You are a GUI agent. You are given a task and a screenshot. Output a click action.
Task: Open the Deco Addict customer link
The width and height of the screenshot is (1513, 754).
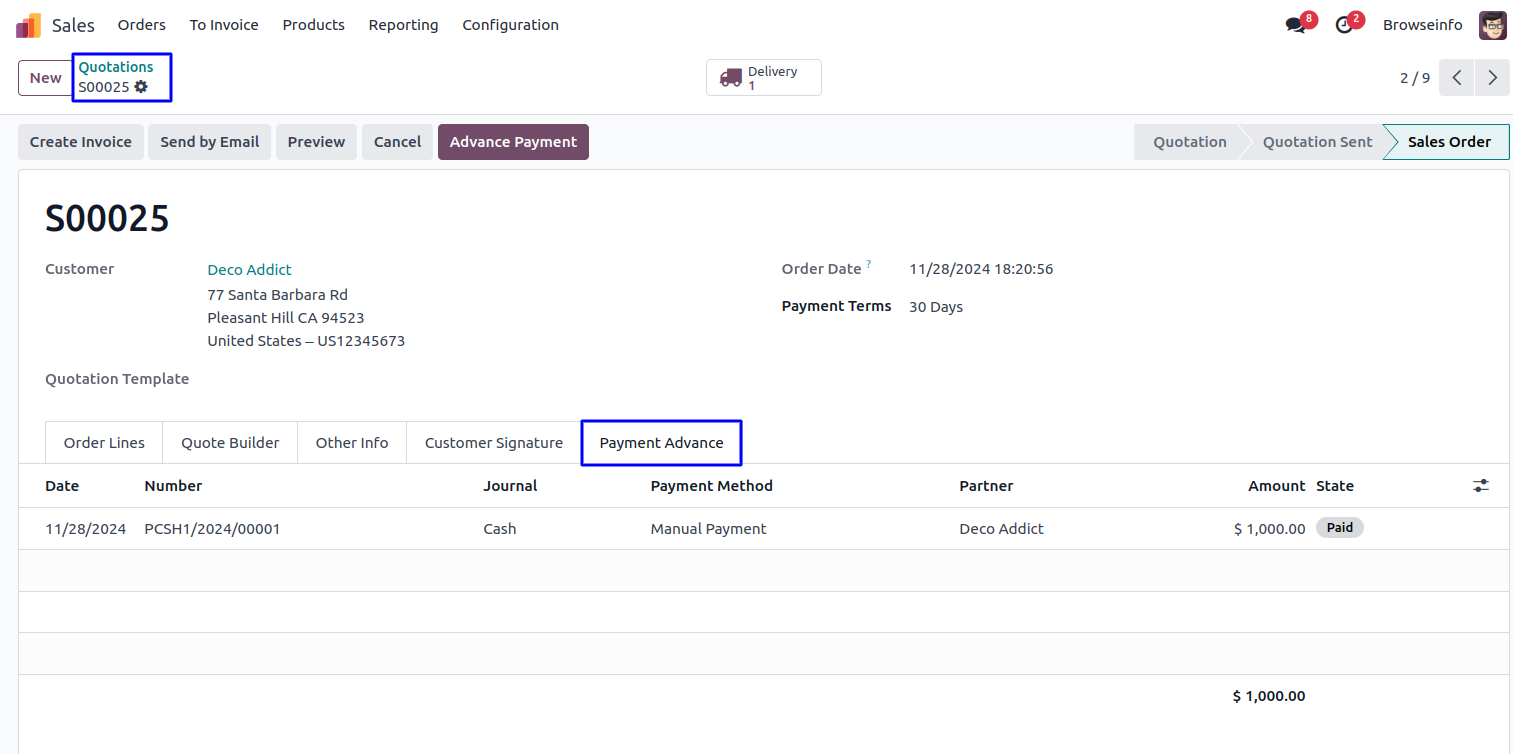pos(249,270)
